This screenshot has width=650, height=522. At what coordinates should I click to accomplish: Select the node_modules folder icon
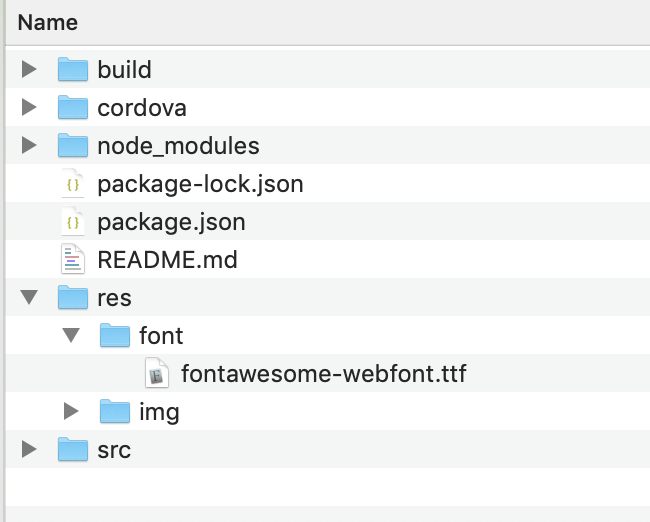point(73,146)
